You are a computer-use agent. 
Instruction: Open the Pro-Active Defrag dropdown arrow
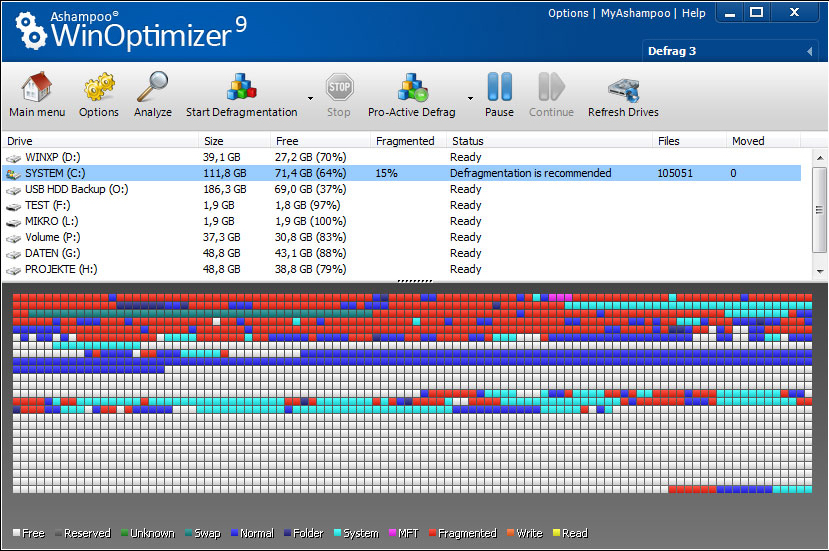[467, 98]
